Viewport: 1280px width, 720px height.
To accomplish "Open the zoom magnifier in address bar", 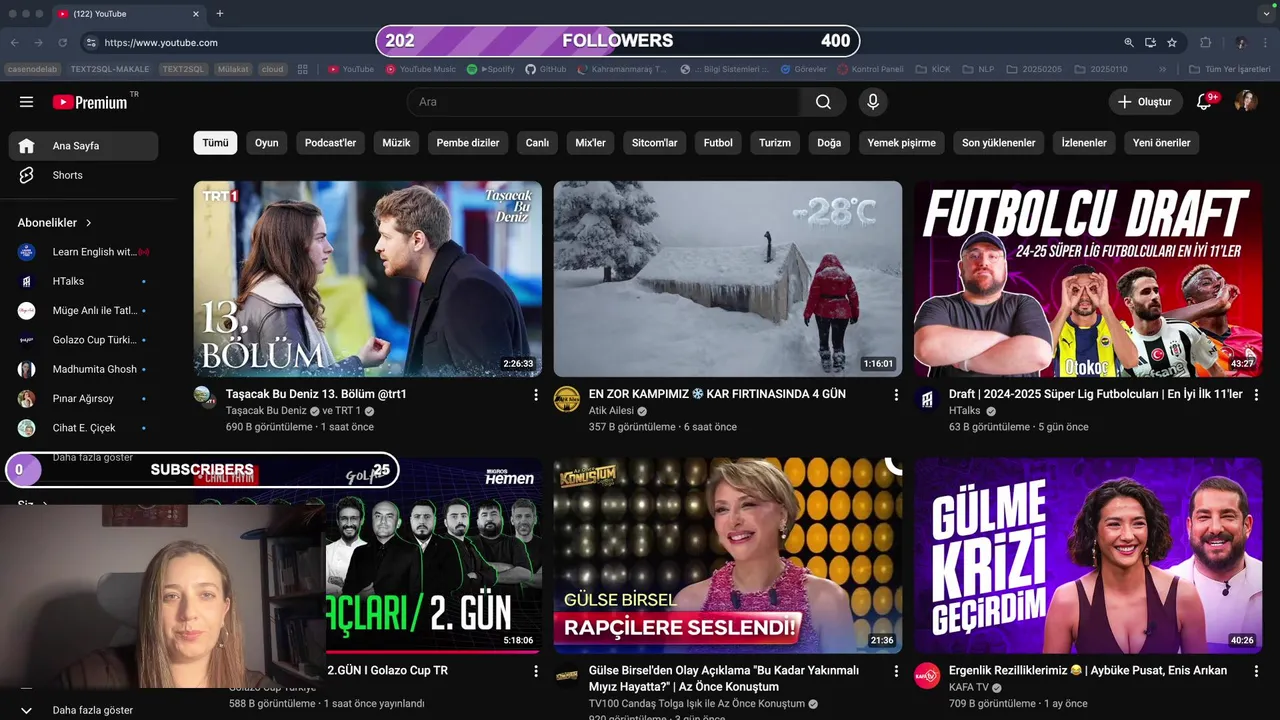I will [1129, 43].
